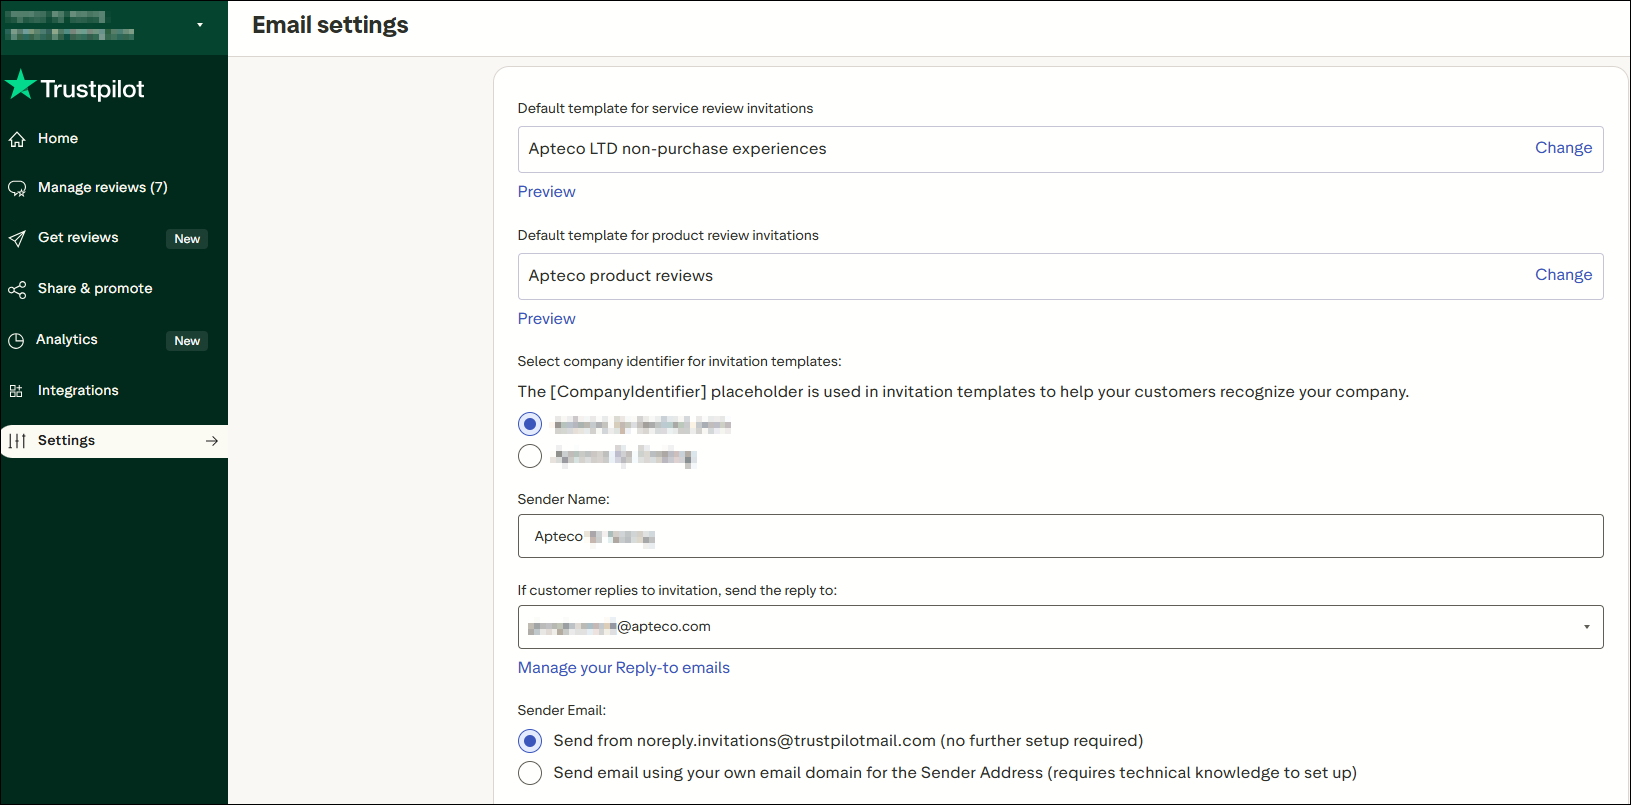Viewport: 1631px width, 805px height.
Task: Click the New badge beside Get reviews
Action: pos(187,239)
